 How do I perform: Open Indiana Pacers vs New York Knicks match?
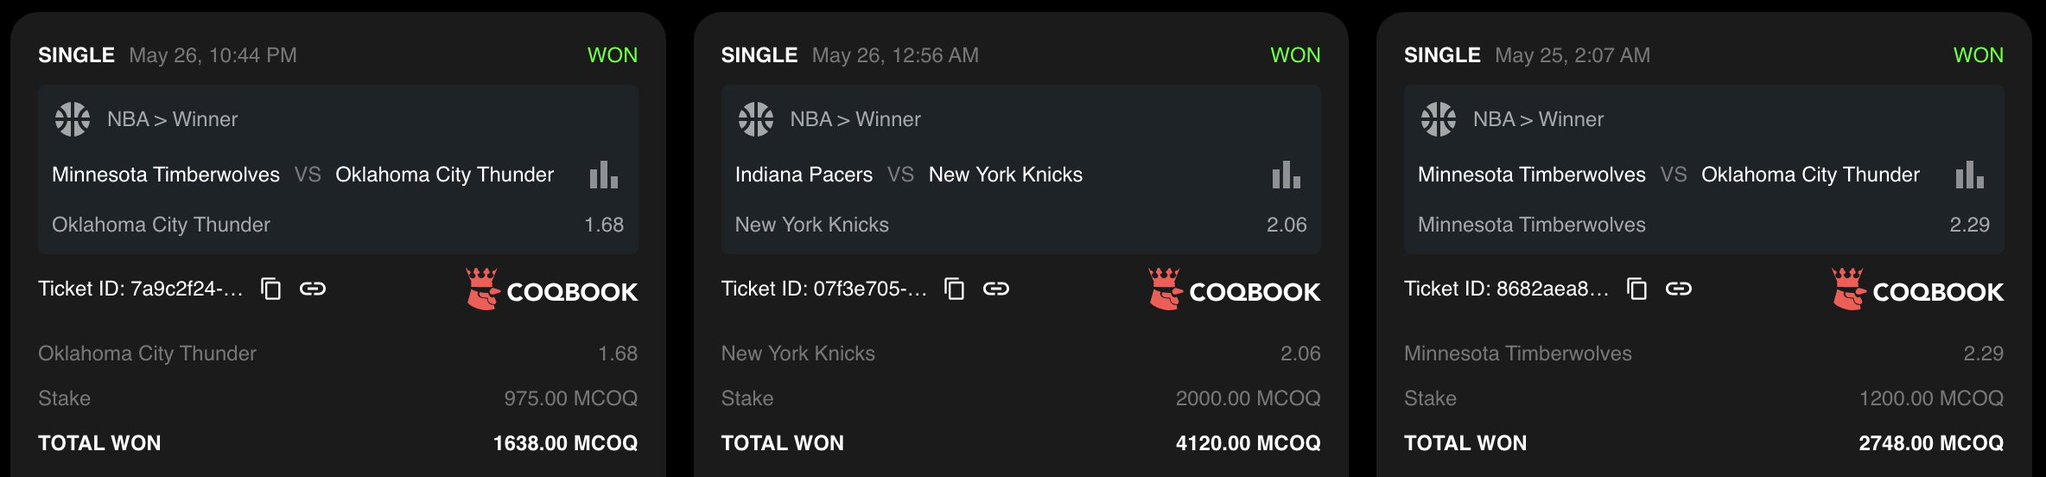point(908,175)
